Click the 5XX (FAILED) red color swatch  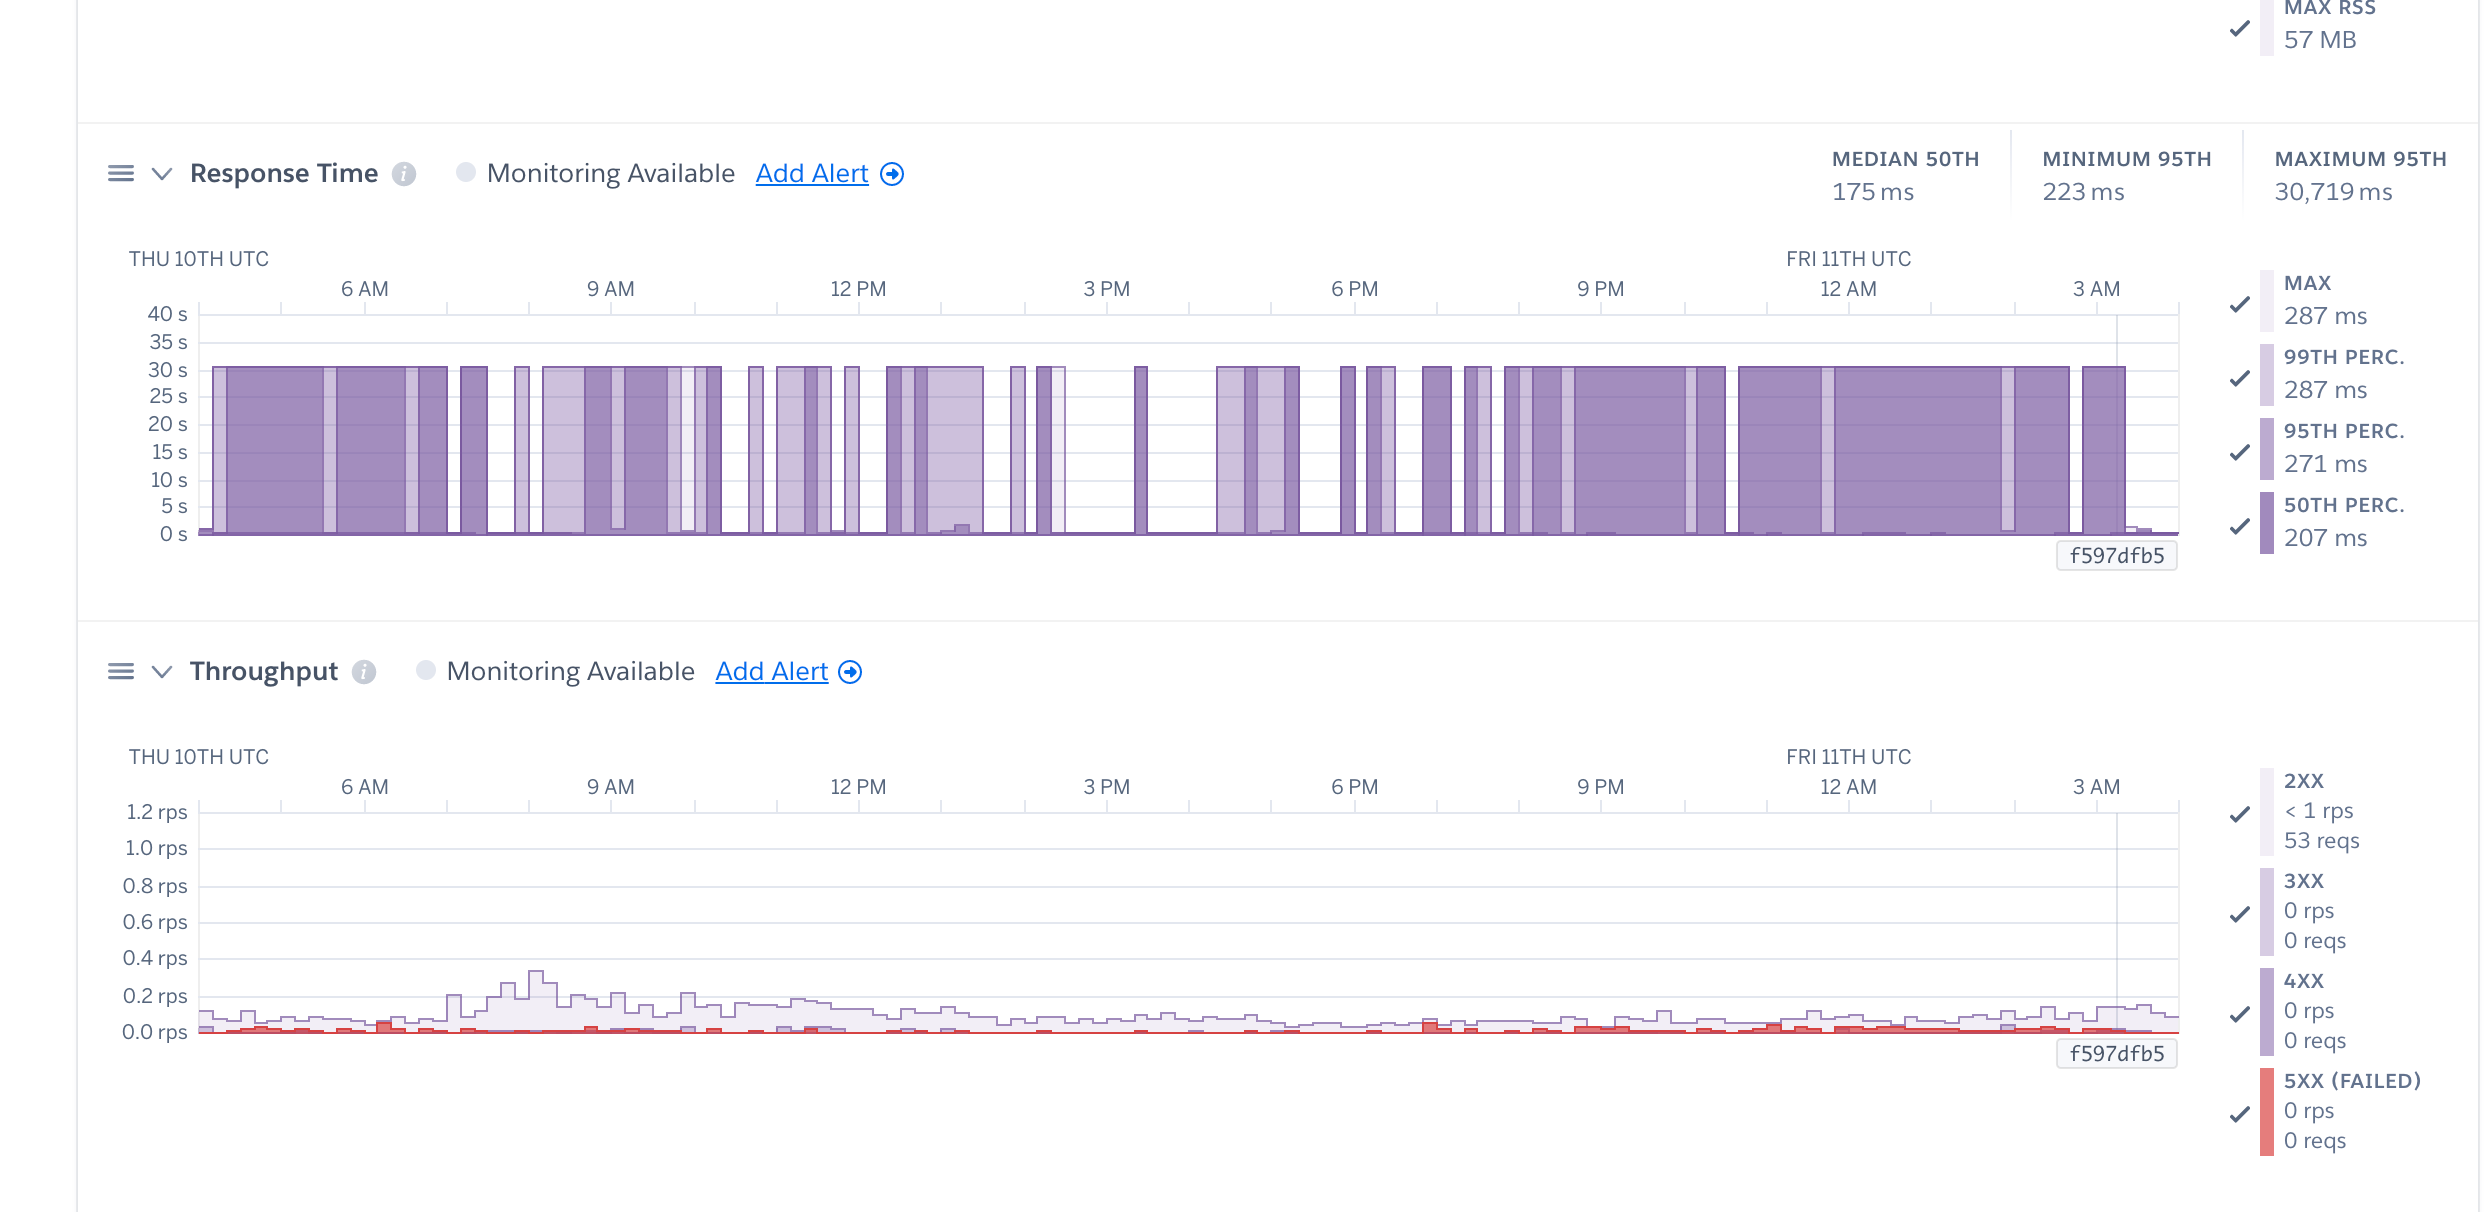tap(2266, 1111)
